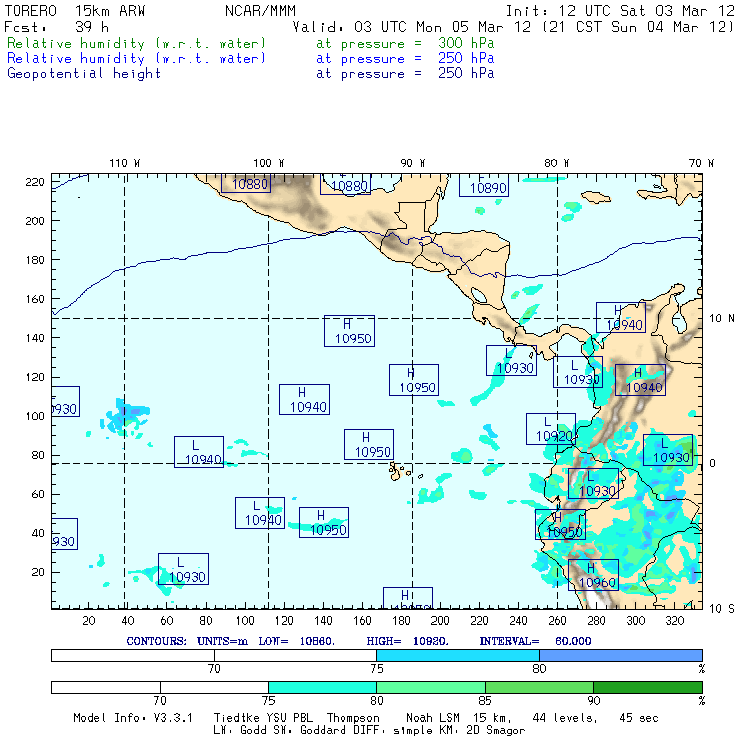Click the '320' grid index on the bottom axis
Image resolution: width=740 pixels, height=740 pixels.
pyautogui.click(x=674, y=621)
